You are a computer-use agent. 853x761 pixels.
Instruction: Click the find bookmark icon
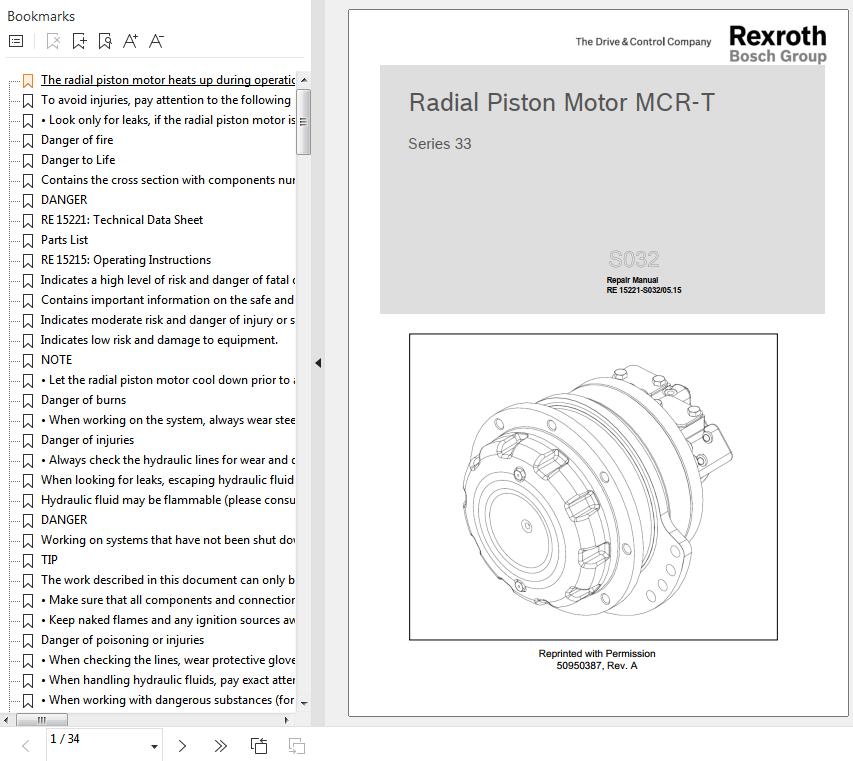point(105,41)
